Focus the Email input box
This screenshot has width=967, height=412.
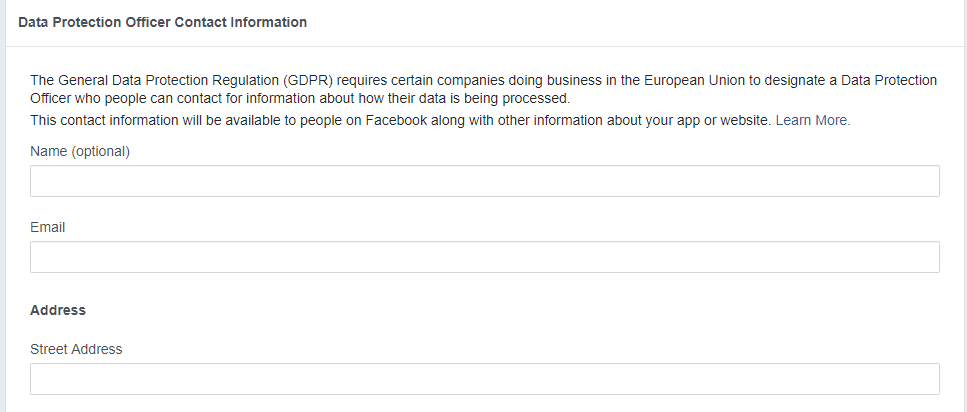[485, 257]
